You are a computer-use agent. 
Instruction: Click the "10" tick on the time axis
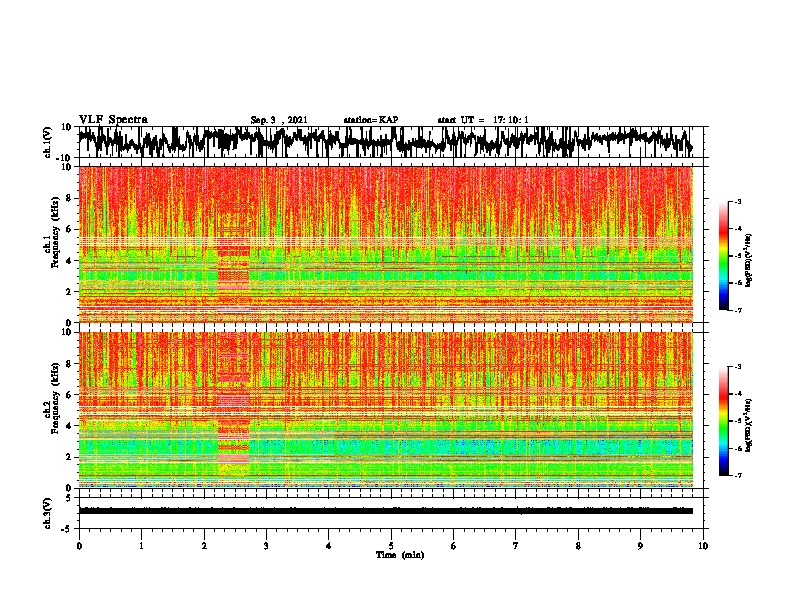pos(703,546)
